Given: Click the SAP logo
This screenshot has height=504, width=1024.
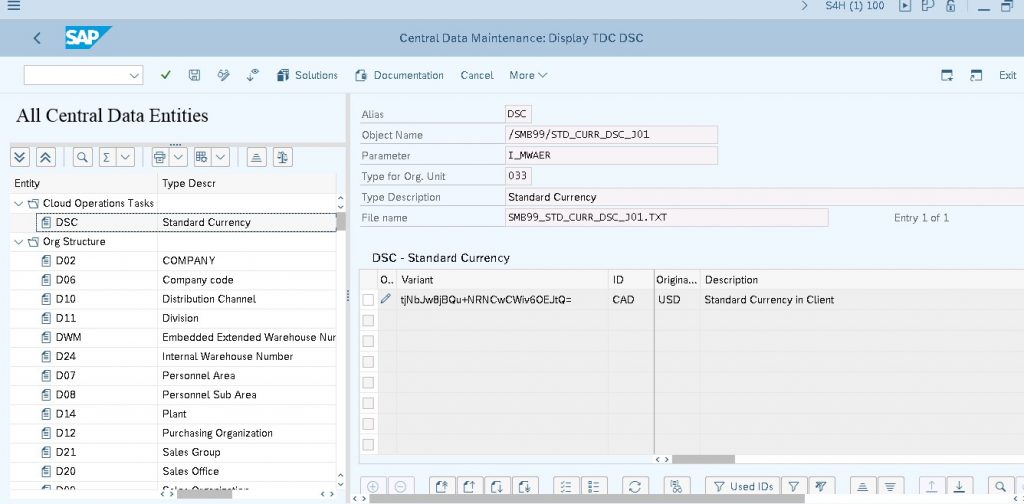Looking at the screenshot, I should [88, 37].
